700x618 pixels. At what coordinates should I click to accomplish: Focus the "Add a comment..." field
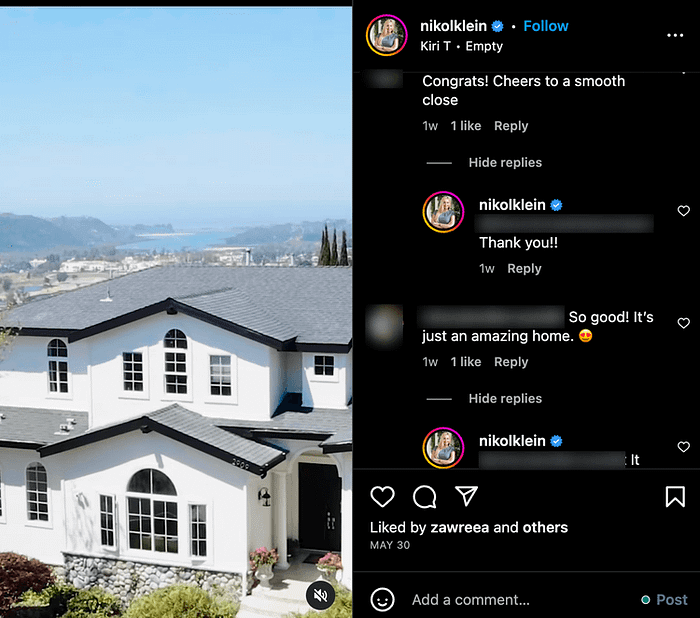(x=522, y=599)
